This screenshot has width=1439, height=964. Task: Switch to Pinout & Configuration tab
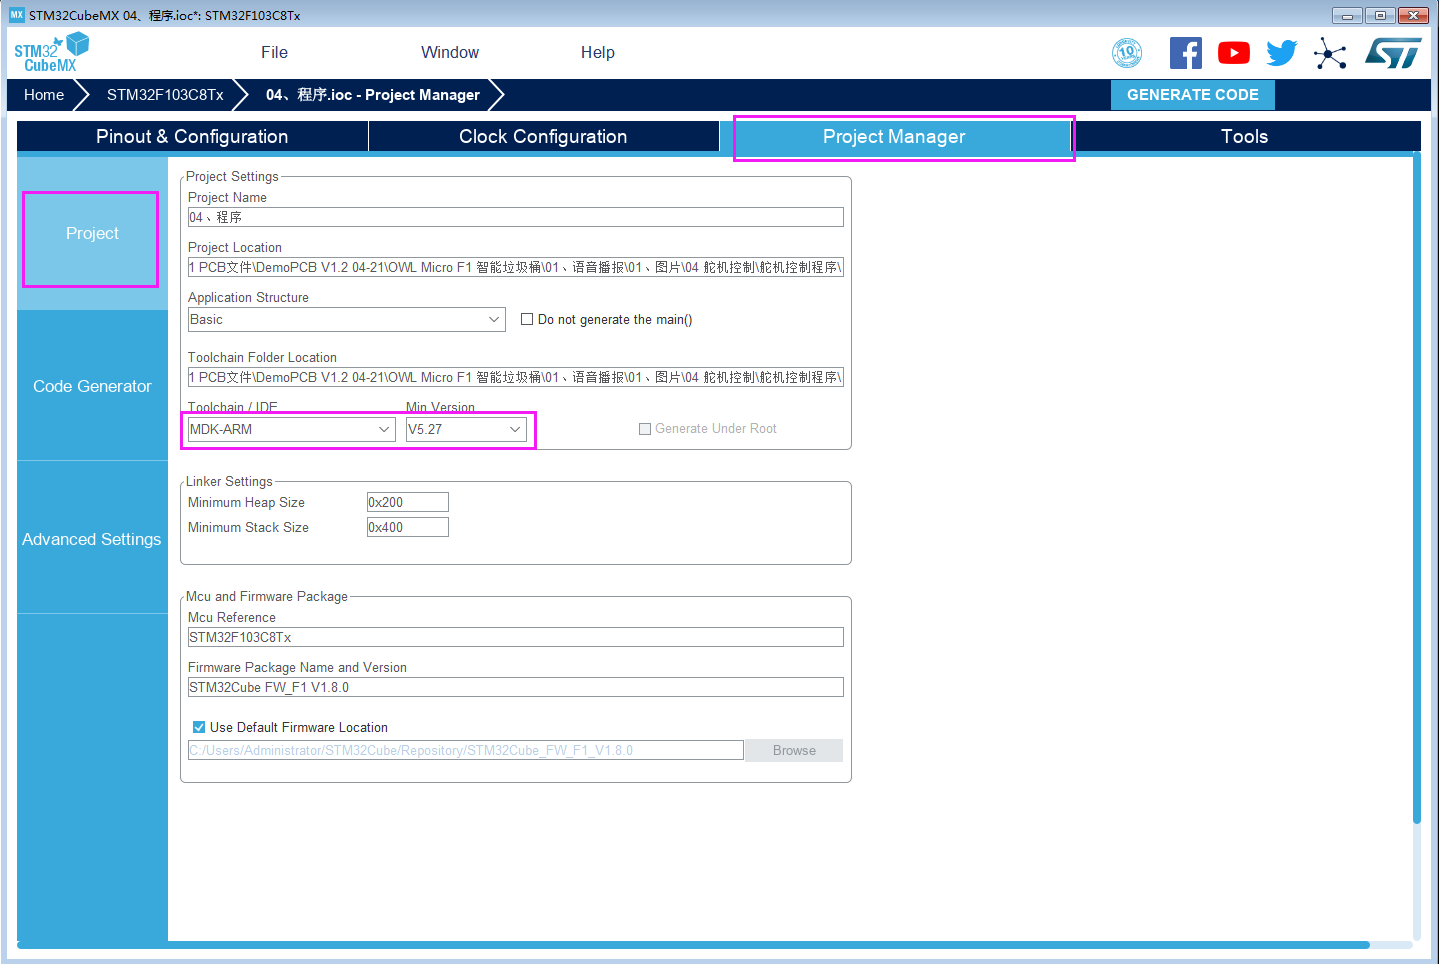[192, 137]
